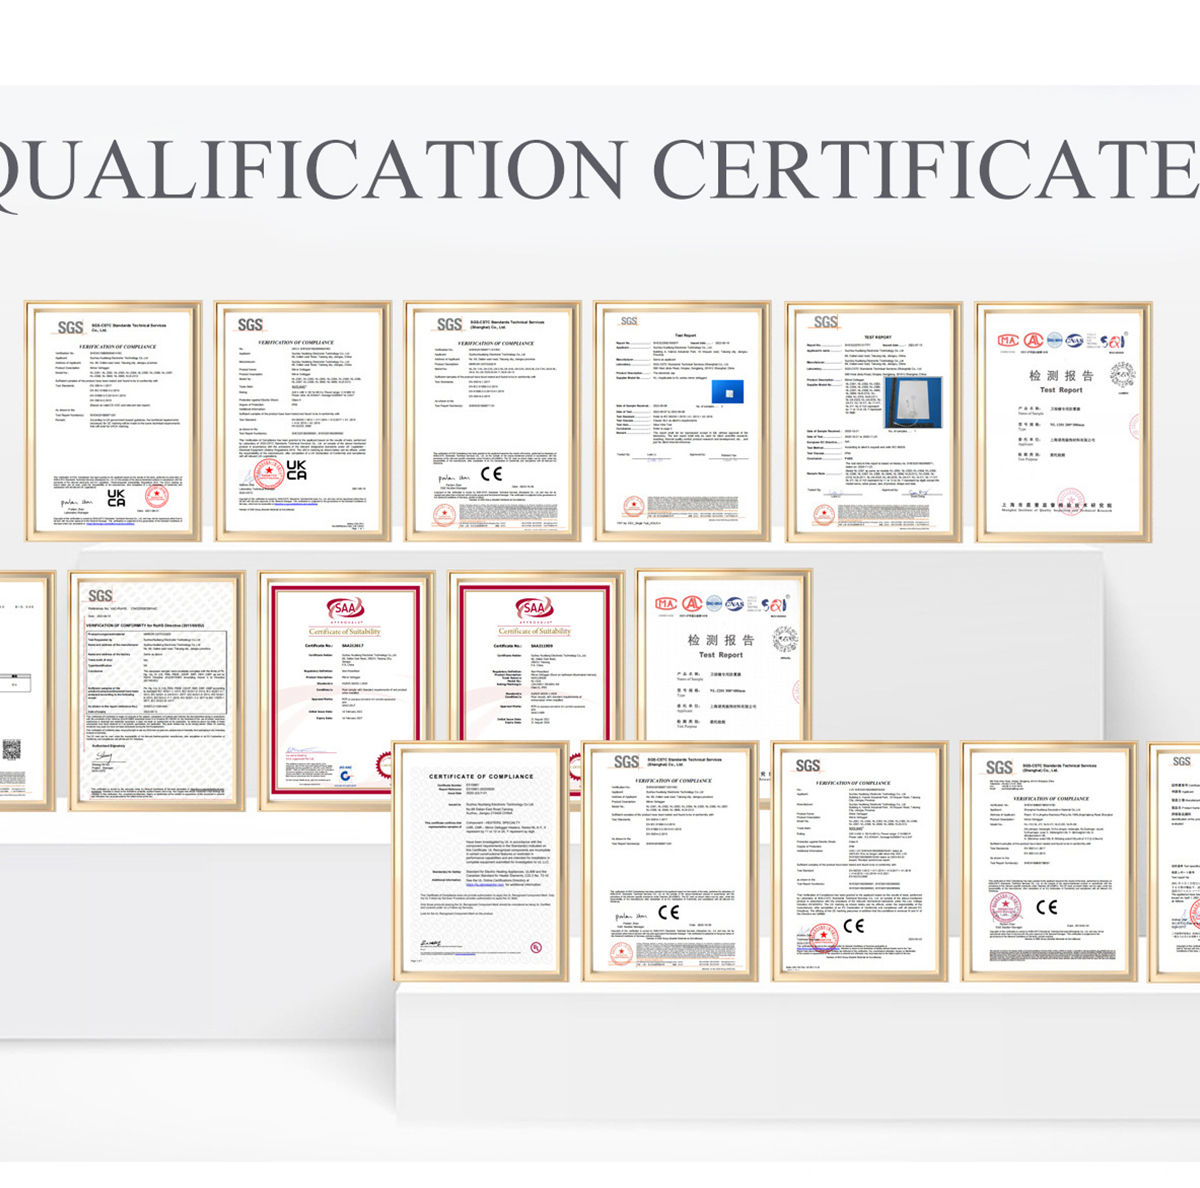1200x1188 pixels.
Task: Open SAA certificate number SAA213817
Action: pyautogui.click(x=346, y=690)
